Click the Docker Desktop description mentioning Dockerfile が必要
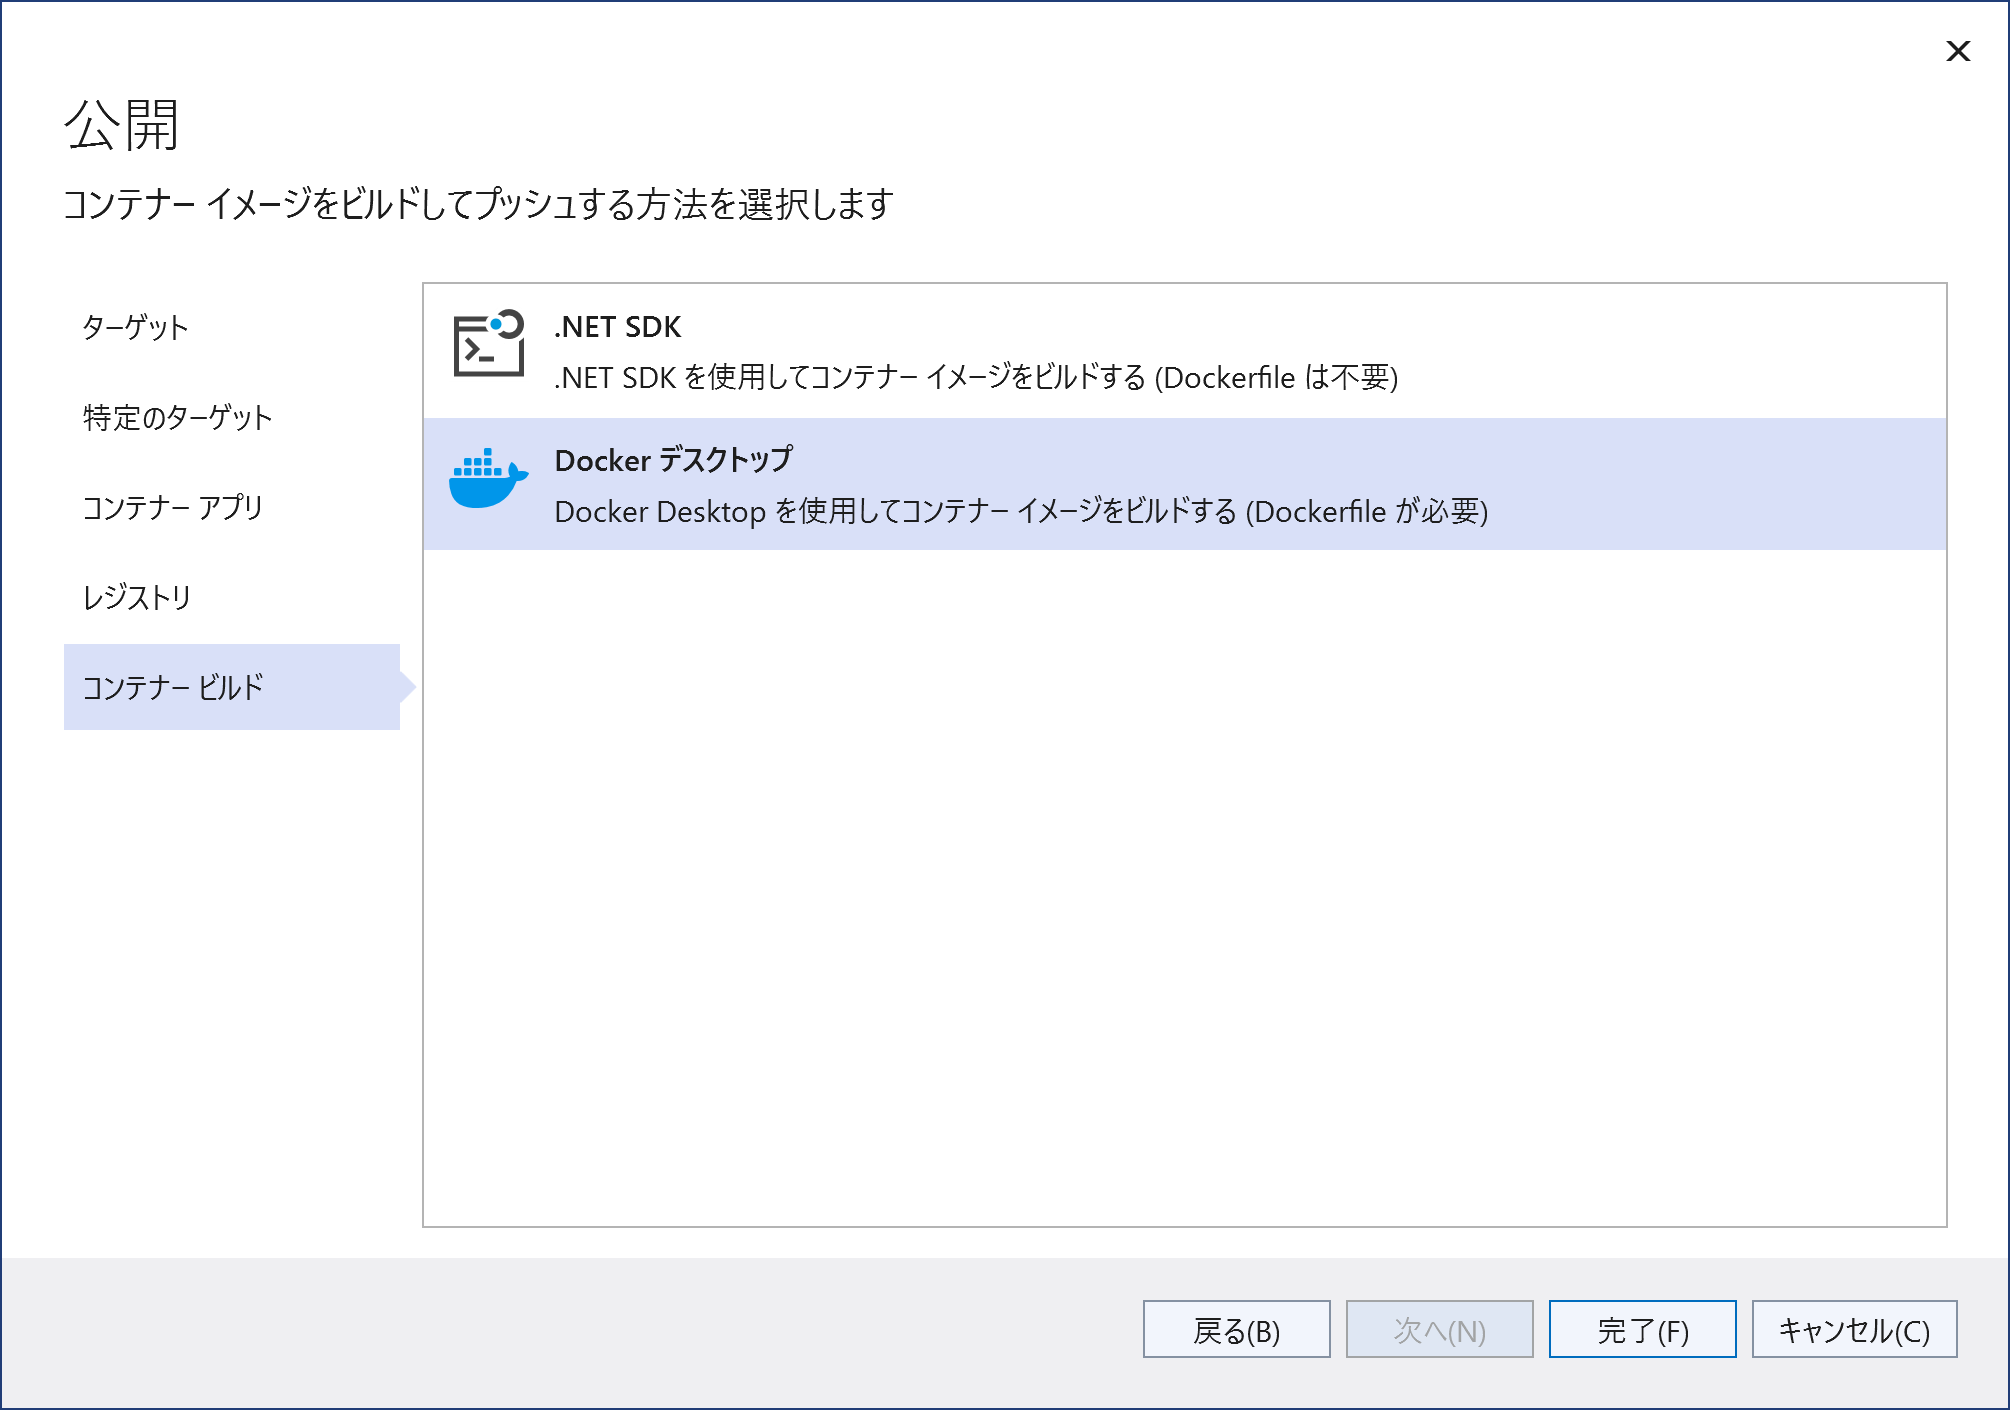Screen dimensions: 2010x1410 pyautogui.click(x=1021, y=512)
